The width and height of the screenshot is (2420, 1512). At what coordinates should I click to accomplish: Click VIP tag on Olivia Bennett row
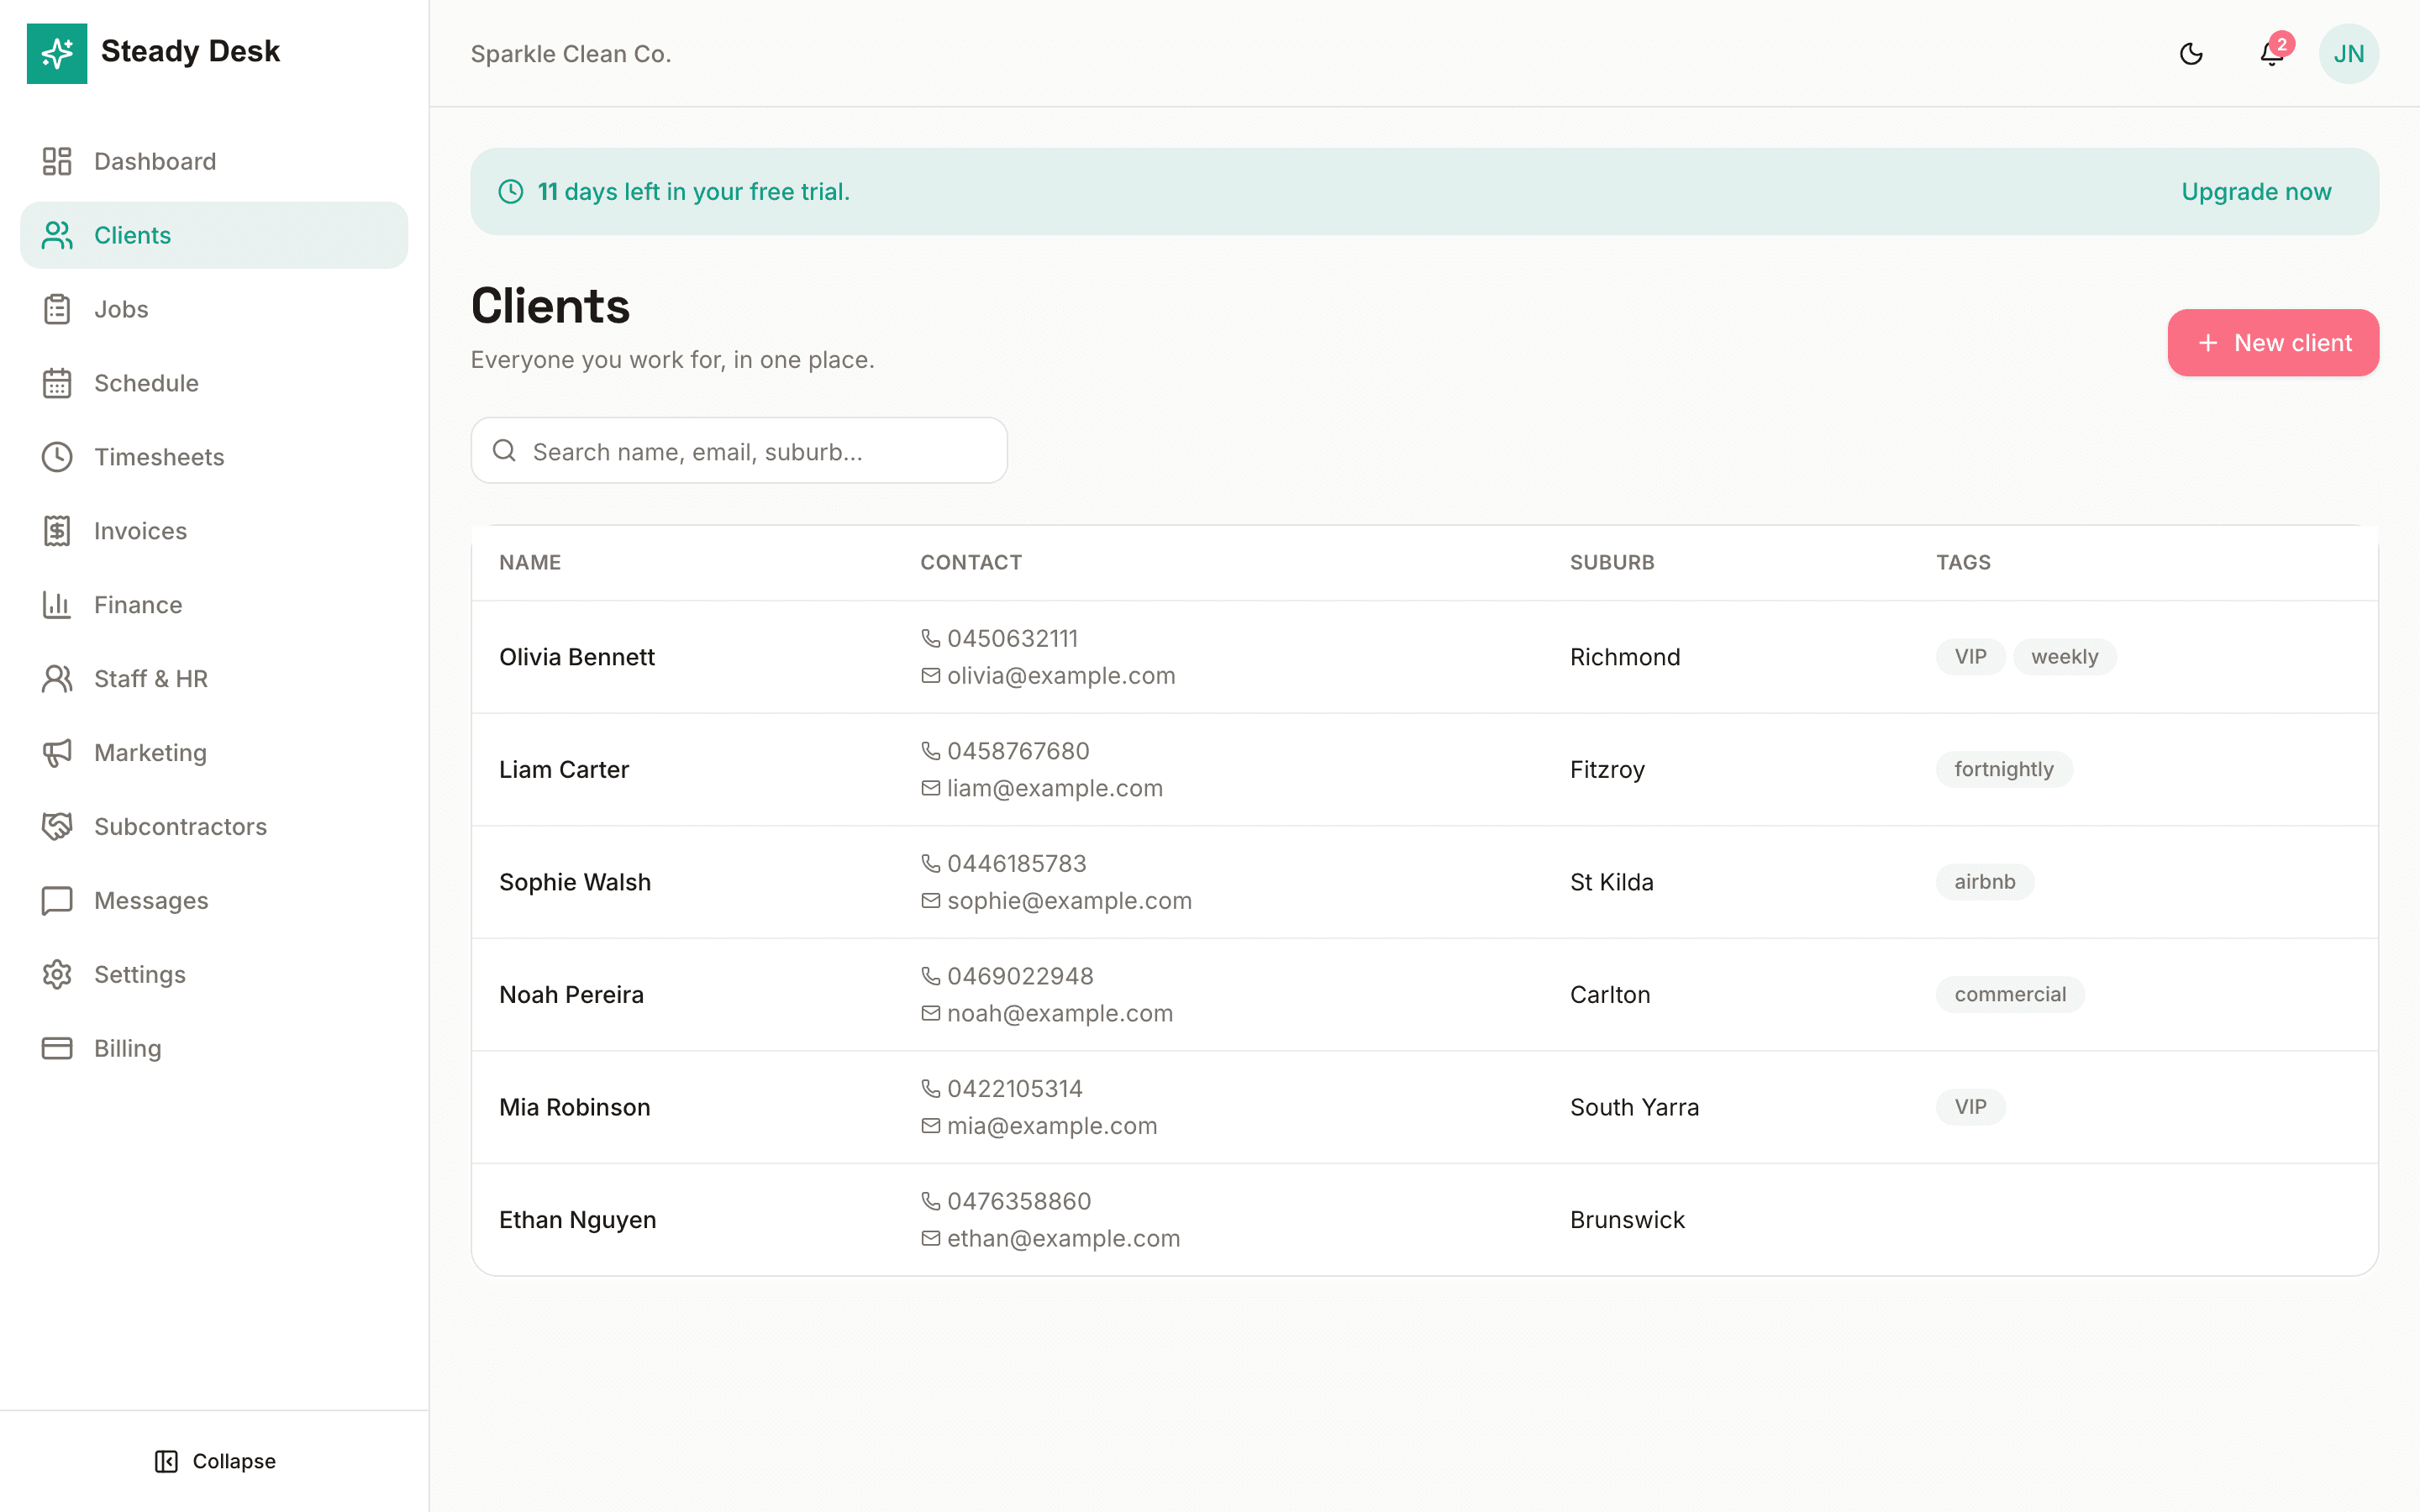coord(1970,657)
